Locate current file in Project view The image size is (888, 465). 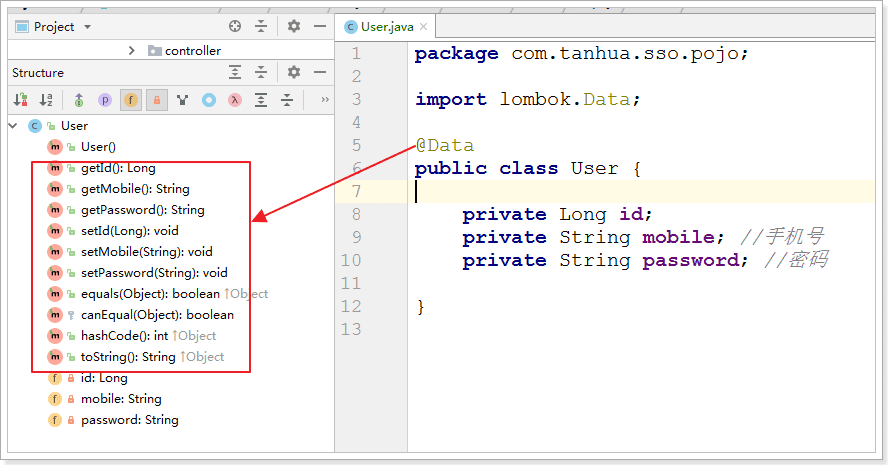(x=235, y=26)
